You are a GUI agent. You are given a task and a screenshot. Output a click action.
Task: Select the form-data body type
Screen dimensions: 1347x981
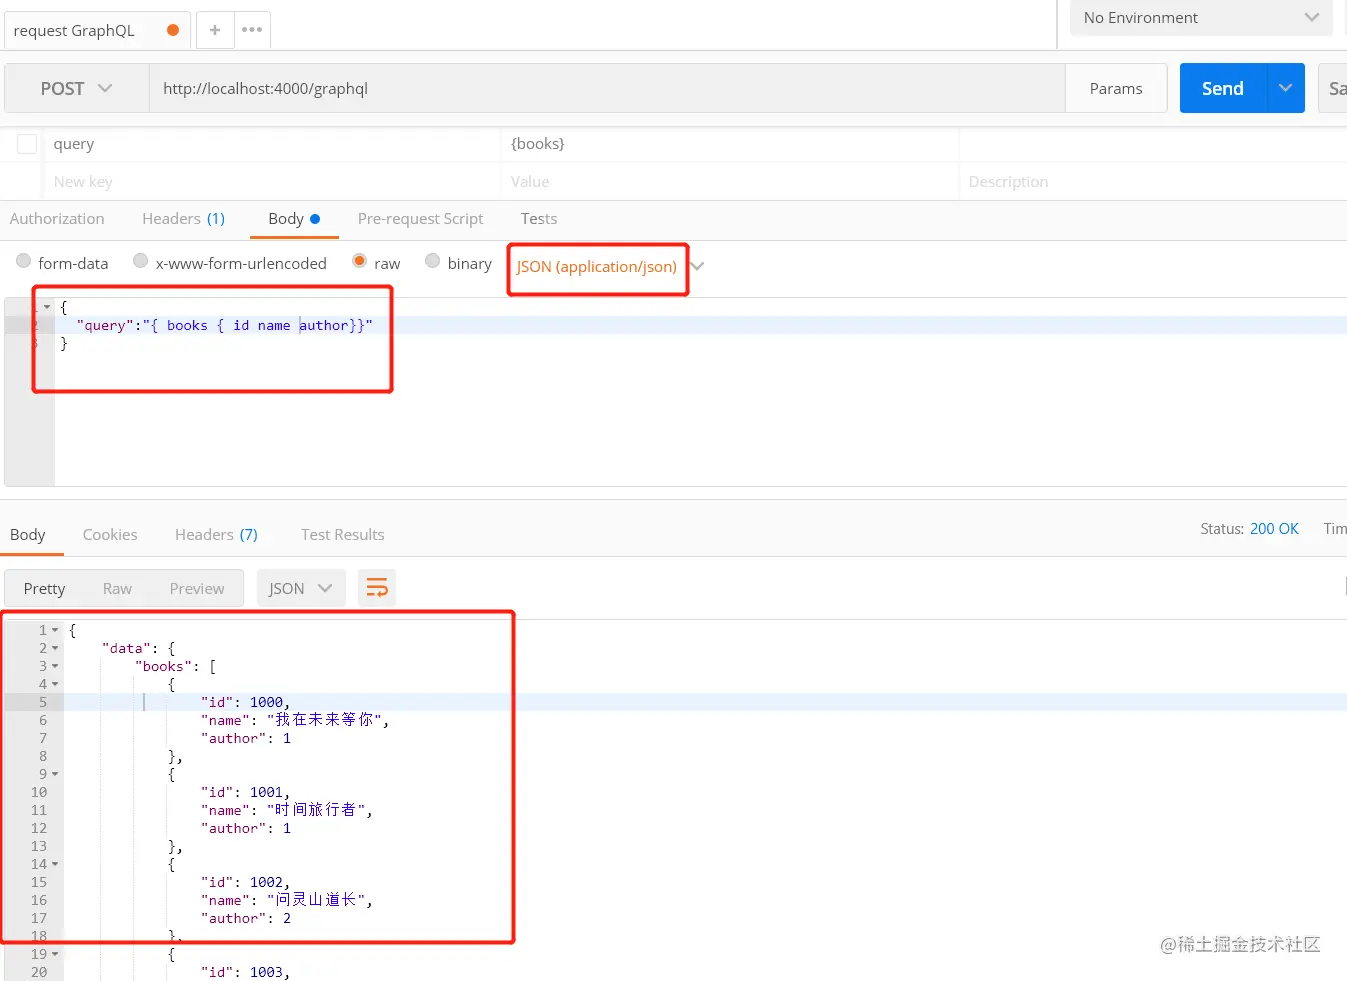62,263
